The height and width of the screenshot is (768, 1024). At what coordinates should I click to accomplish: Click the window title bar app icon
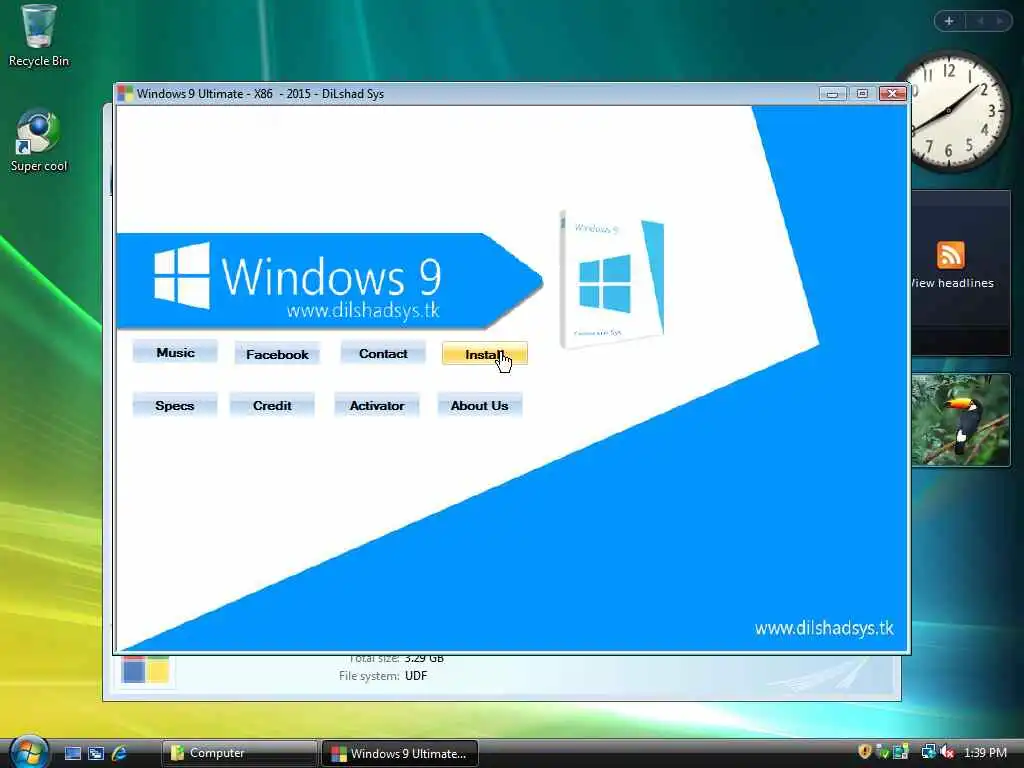125,93
